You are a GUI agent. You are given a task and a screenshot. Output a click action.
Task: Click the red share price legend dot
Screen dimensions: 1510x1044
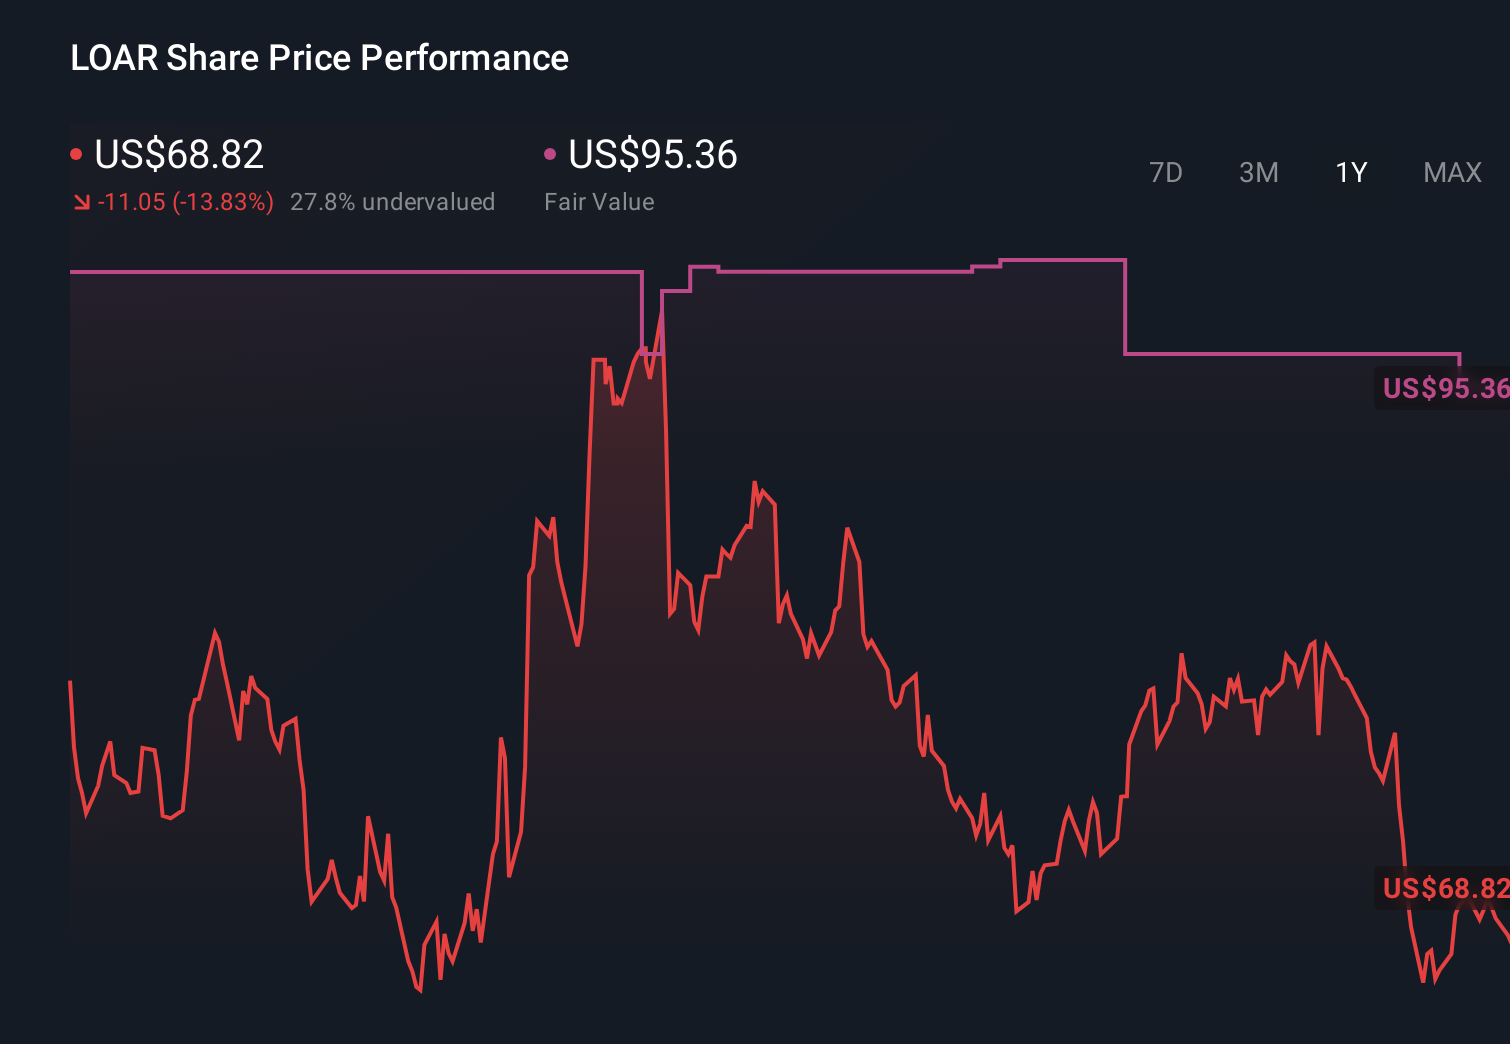point(77,152)
